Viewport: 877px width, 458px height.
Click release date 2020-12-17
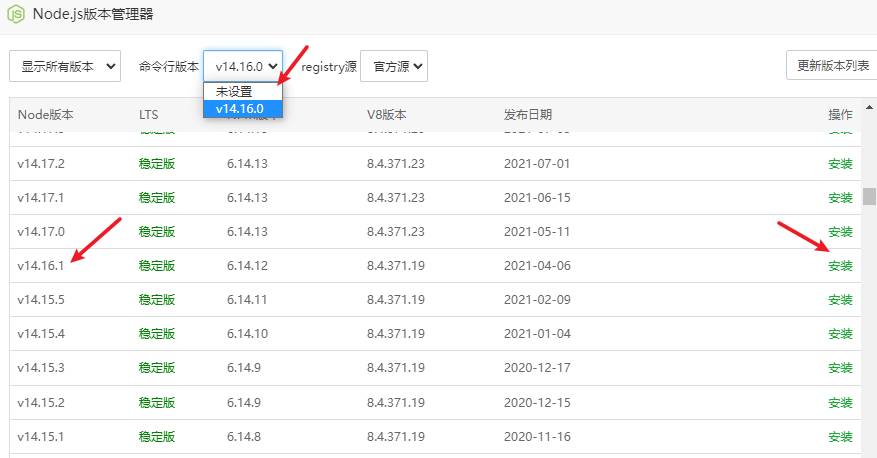pos(537,369)
